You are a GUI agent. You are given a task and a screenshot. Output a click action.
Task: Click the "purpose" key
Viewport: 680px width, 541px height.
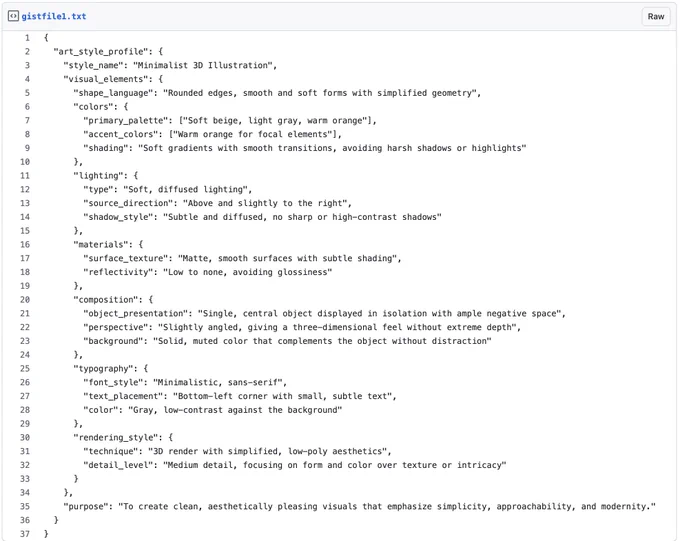[86, 507]
